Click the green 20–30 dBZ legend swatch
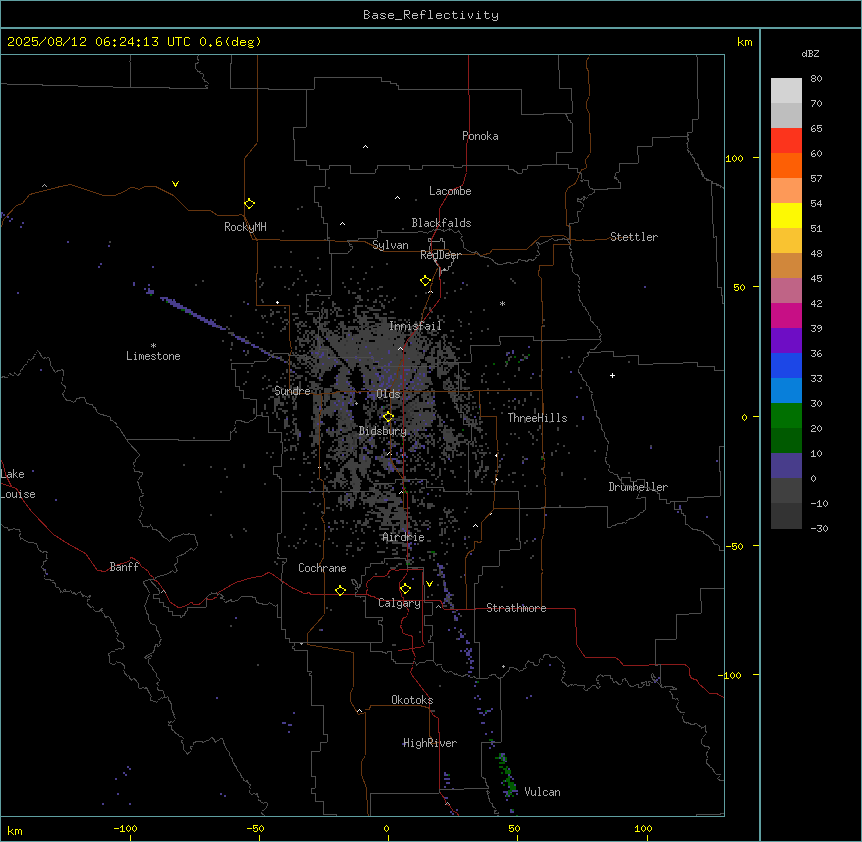862x842 pixels. (x=786, y=416)
